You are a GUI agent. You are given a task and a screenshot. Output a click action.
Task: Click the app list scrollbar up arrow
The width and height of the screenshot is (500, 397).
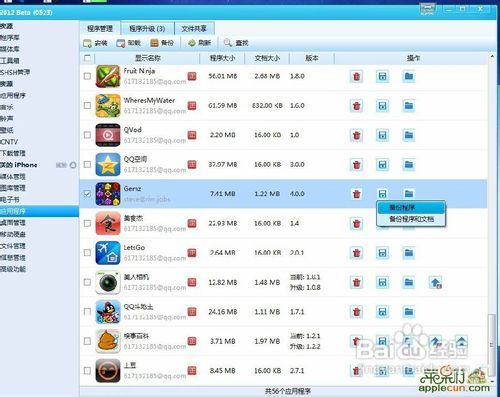[x=492, y=57]
